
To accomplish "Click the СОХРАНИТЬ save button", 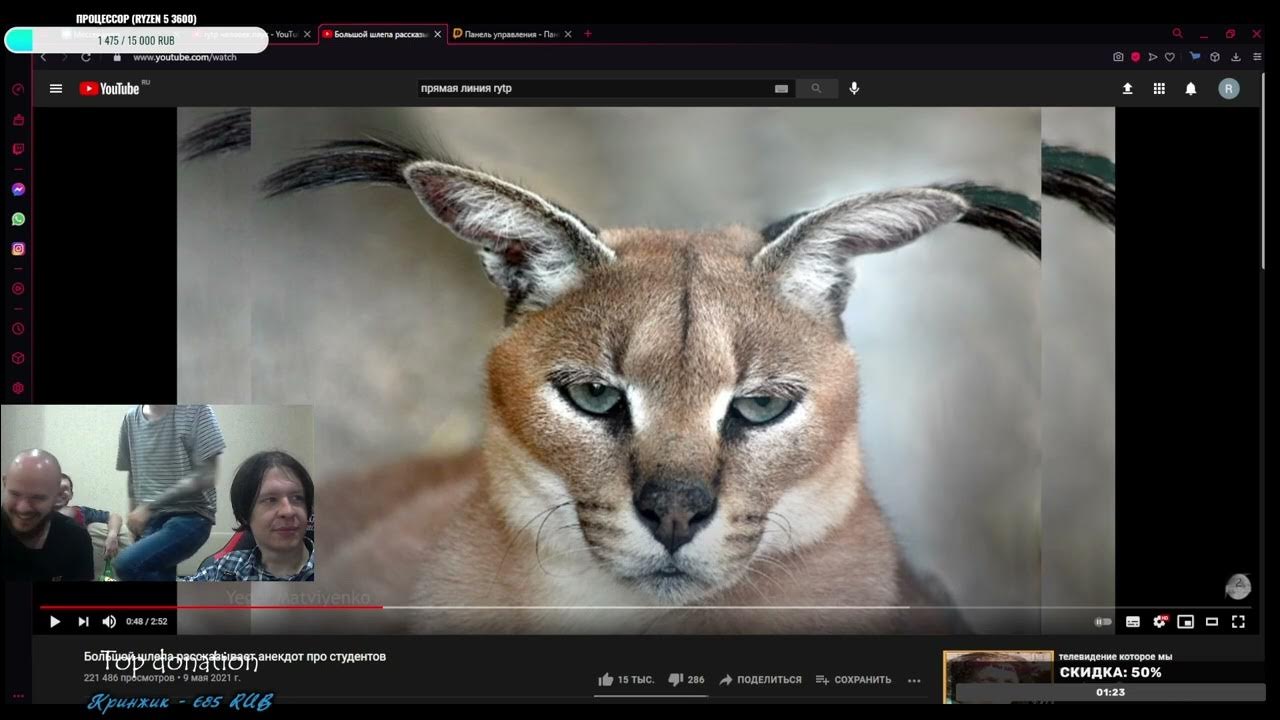I will [x=853, y=680].
